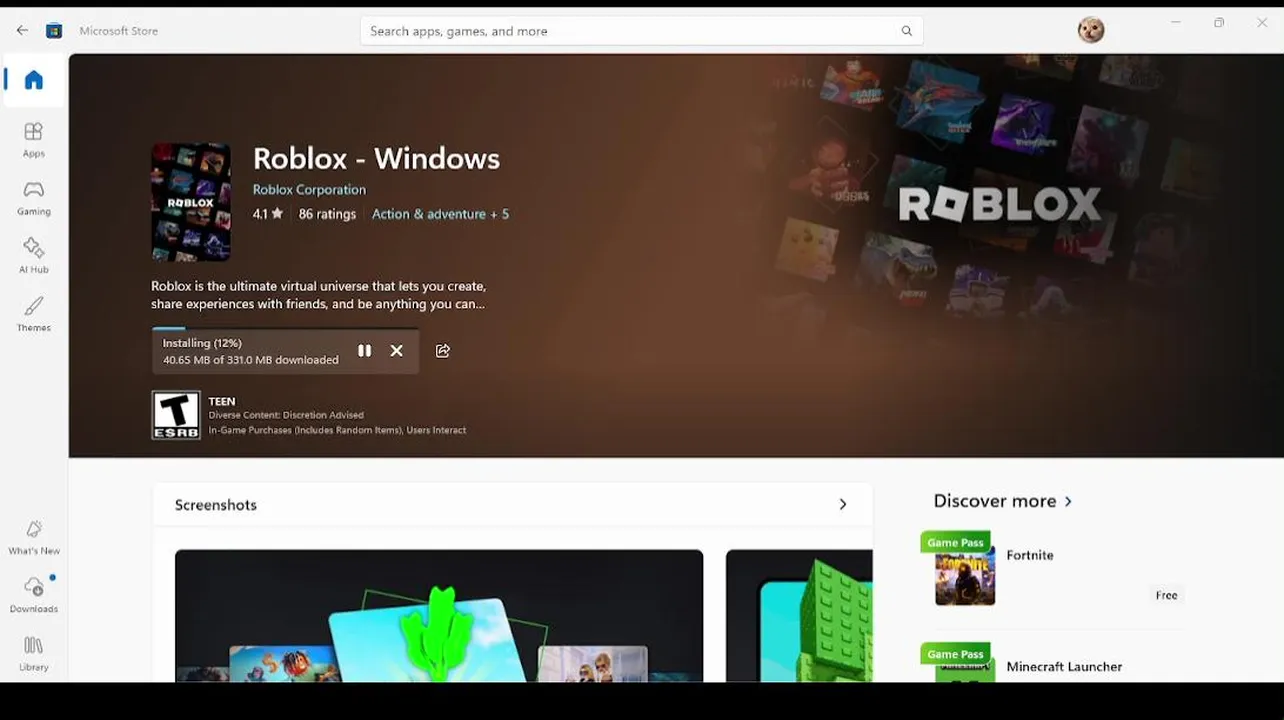
Task: Open the Fortnite app thumbnail
Action: point(965,576)
